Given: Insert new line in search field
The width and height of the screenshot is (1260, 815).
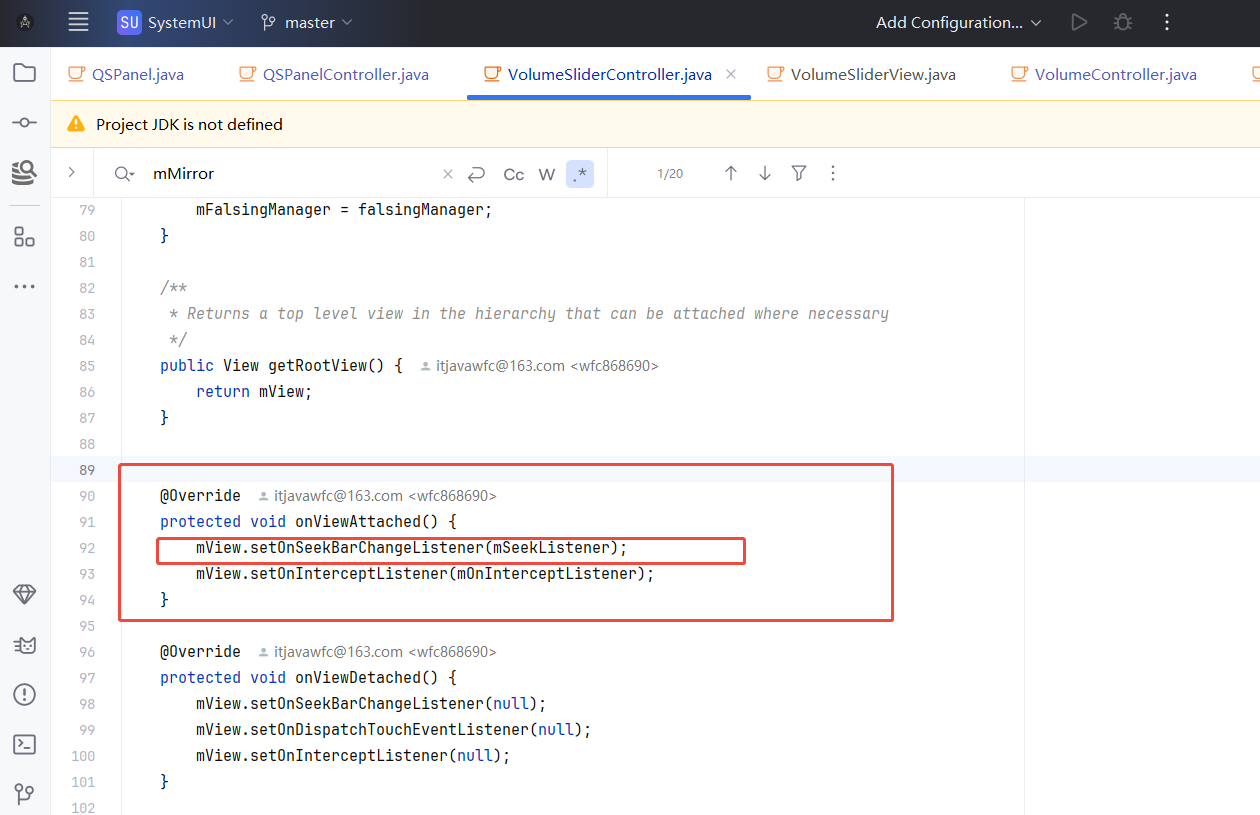Looking at the screenshot, I should coord(477,174).
